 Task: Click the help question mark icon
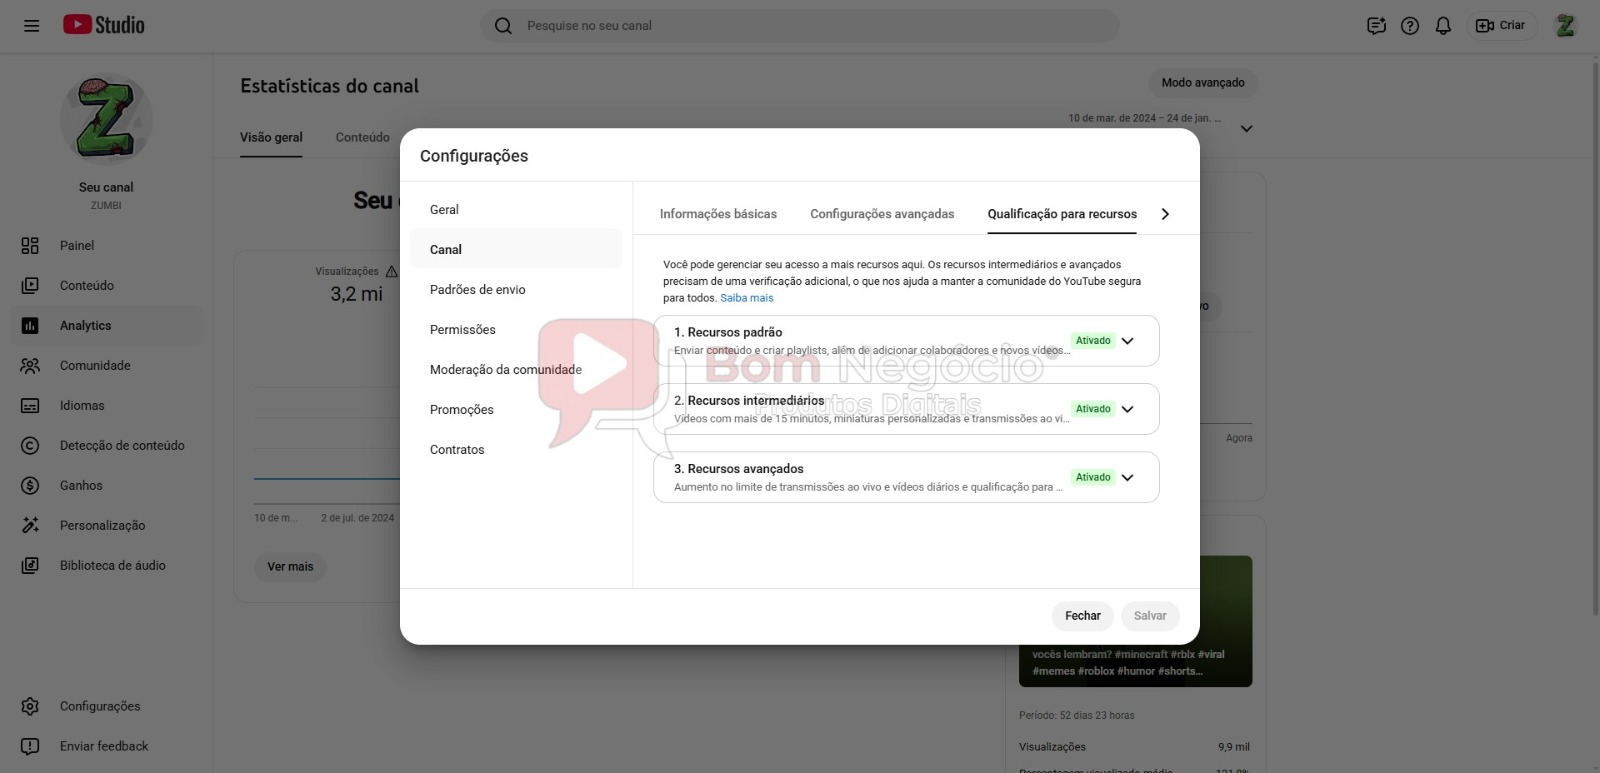tap(1410, 26)
